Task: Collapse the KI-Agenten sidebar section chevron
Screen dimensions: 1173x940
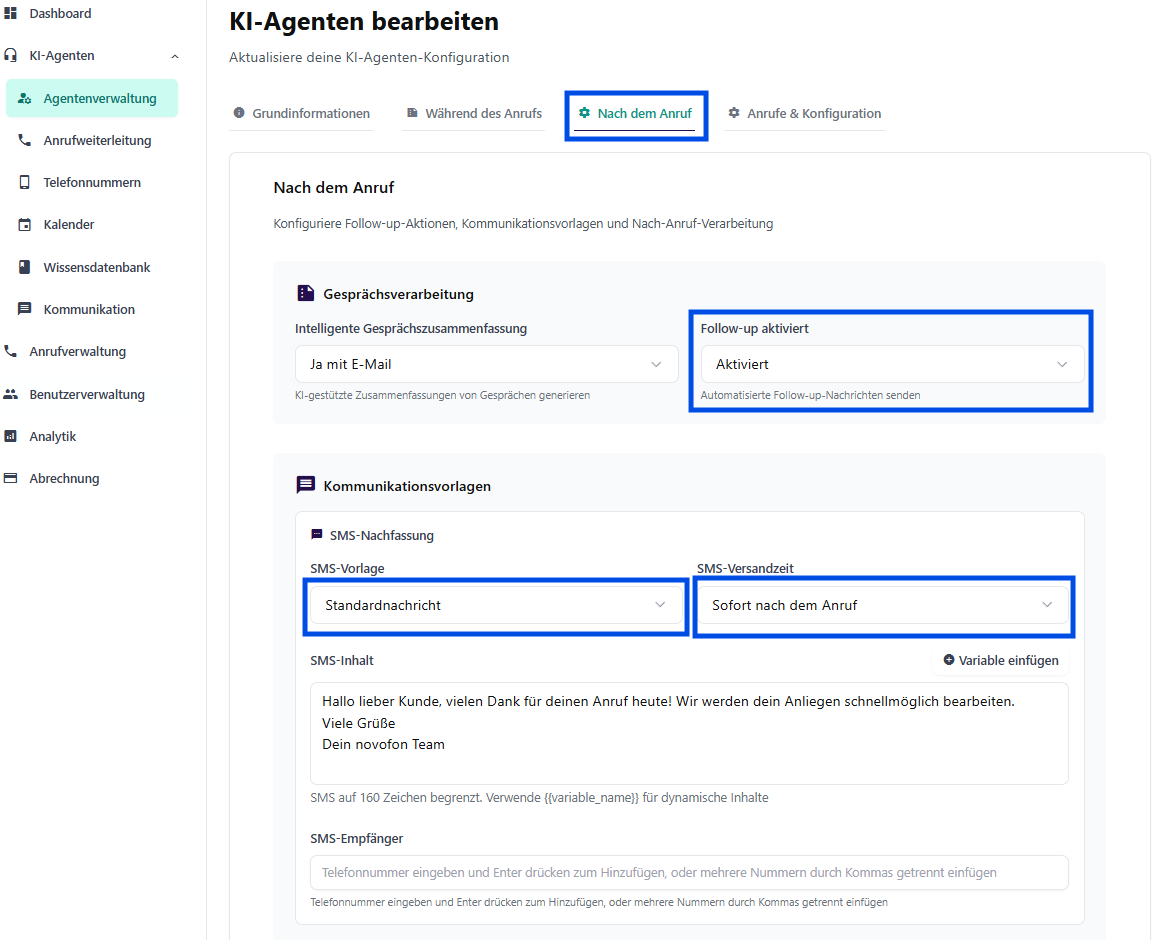Action: tap(175, 56)
